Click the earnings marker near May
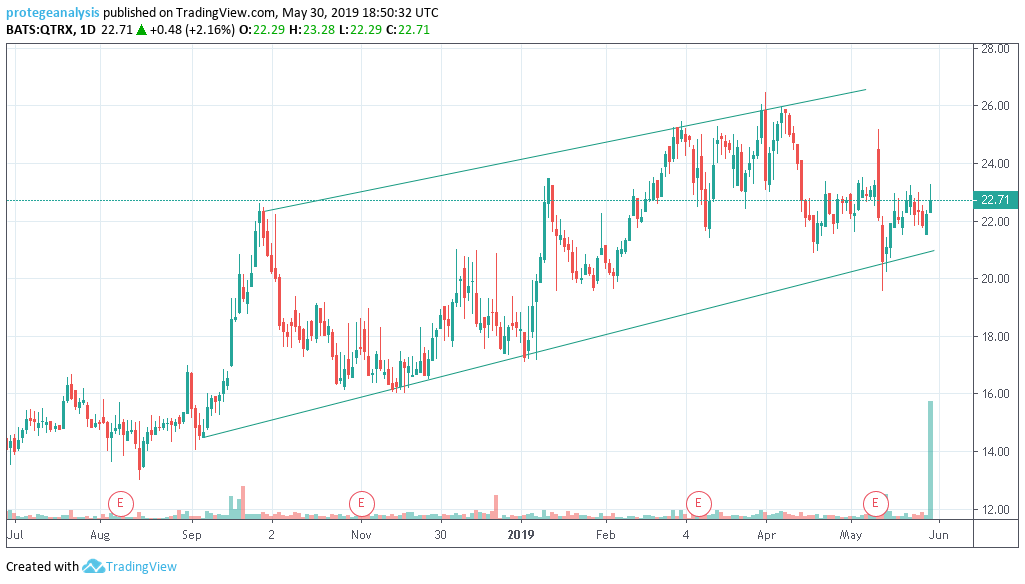Screen dimensions: 1025x584 [875, 504]
